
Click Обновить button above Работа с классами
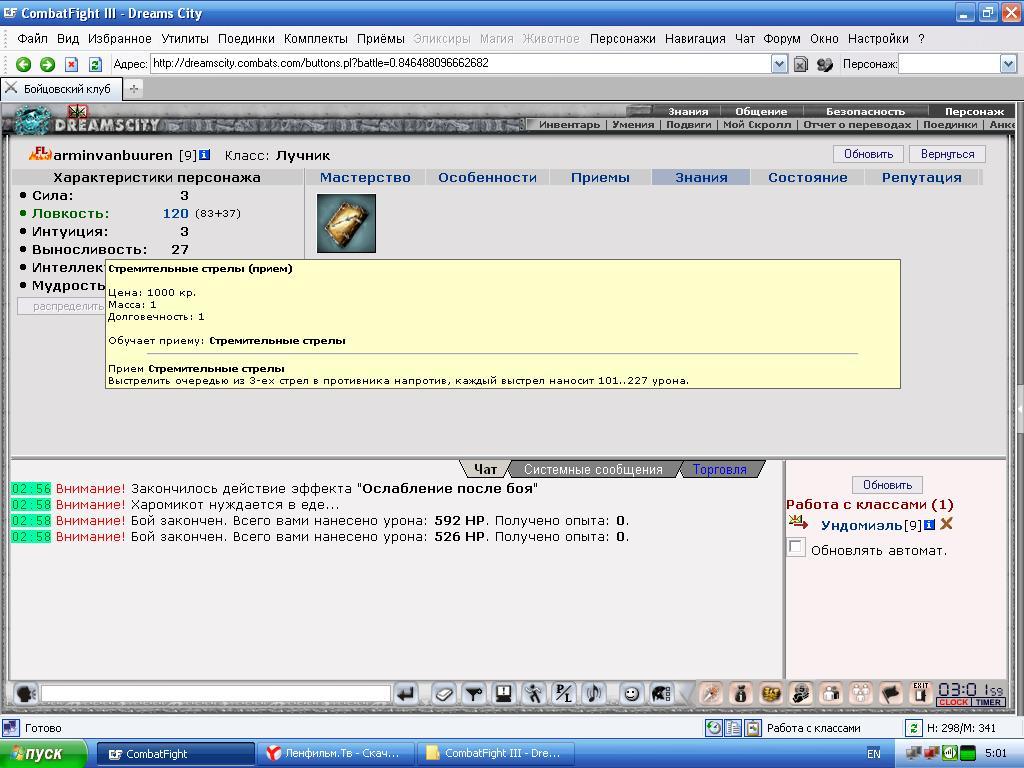tap(887, 485)
